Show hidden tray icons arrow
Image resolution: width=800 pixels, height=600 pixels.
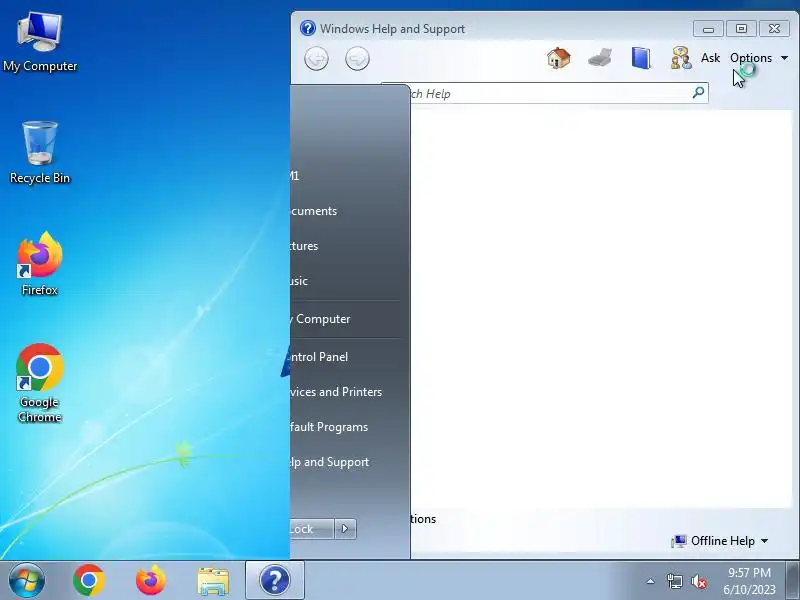click(651, 581)
